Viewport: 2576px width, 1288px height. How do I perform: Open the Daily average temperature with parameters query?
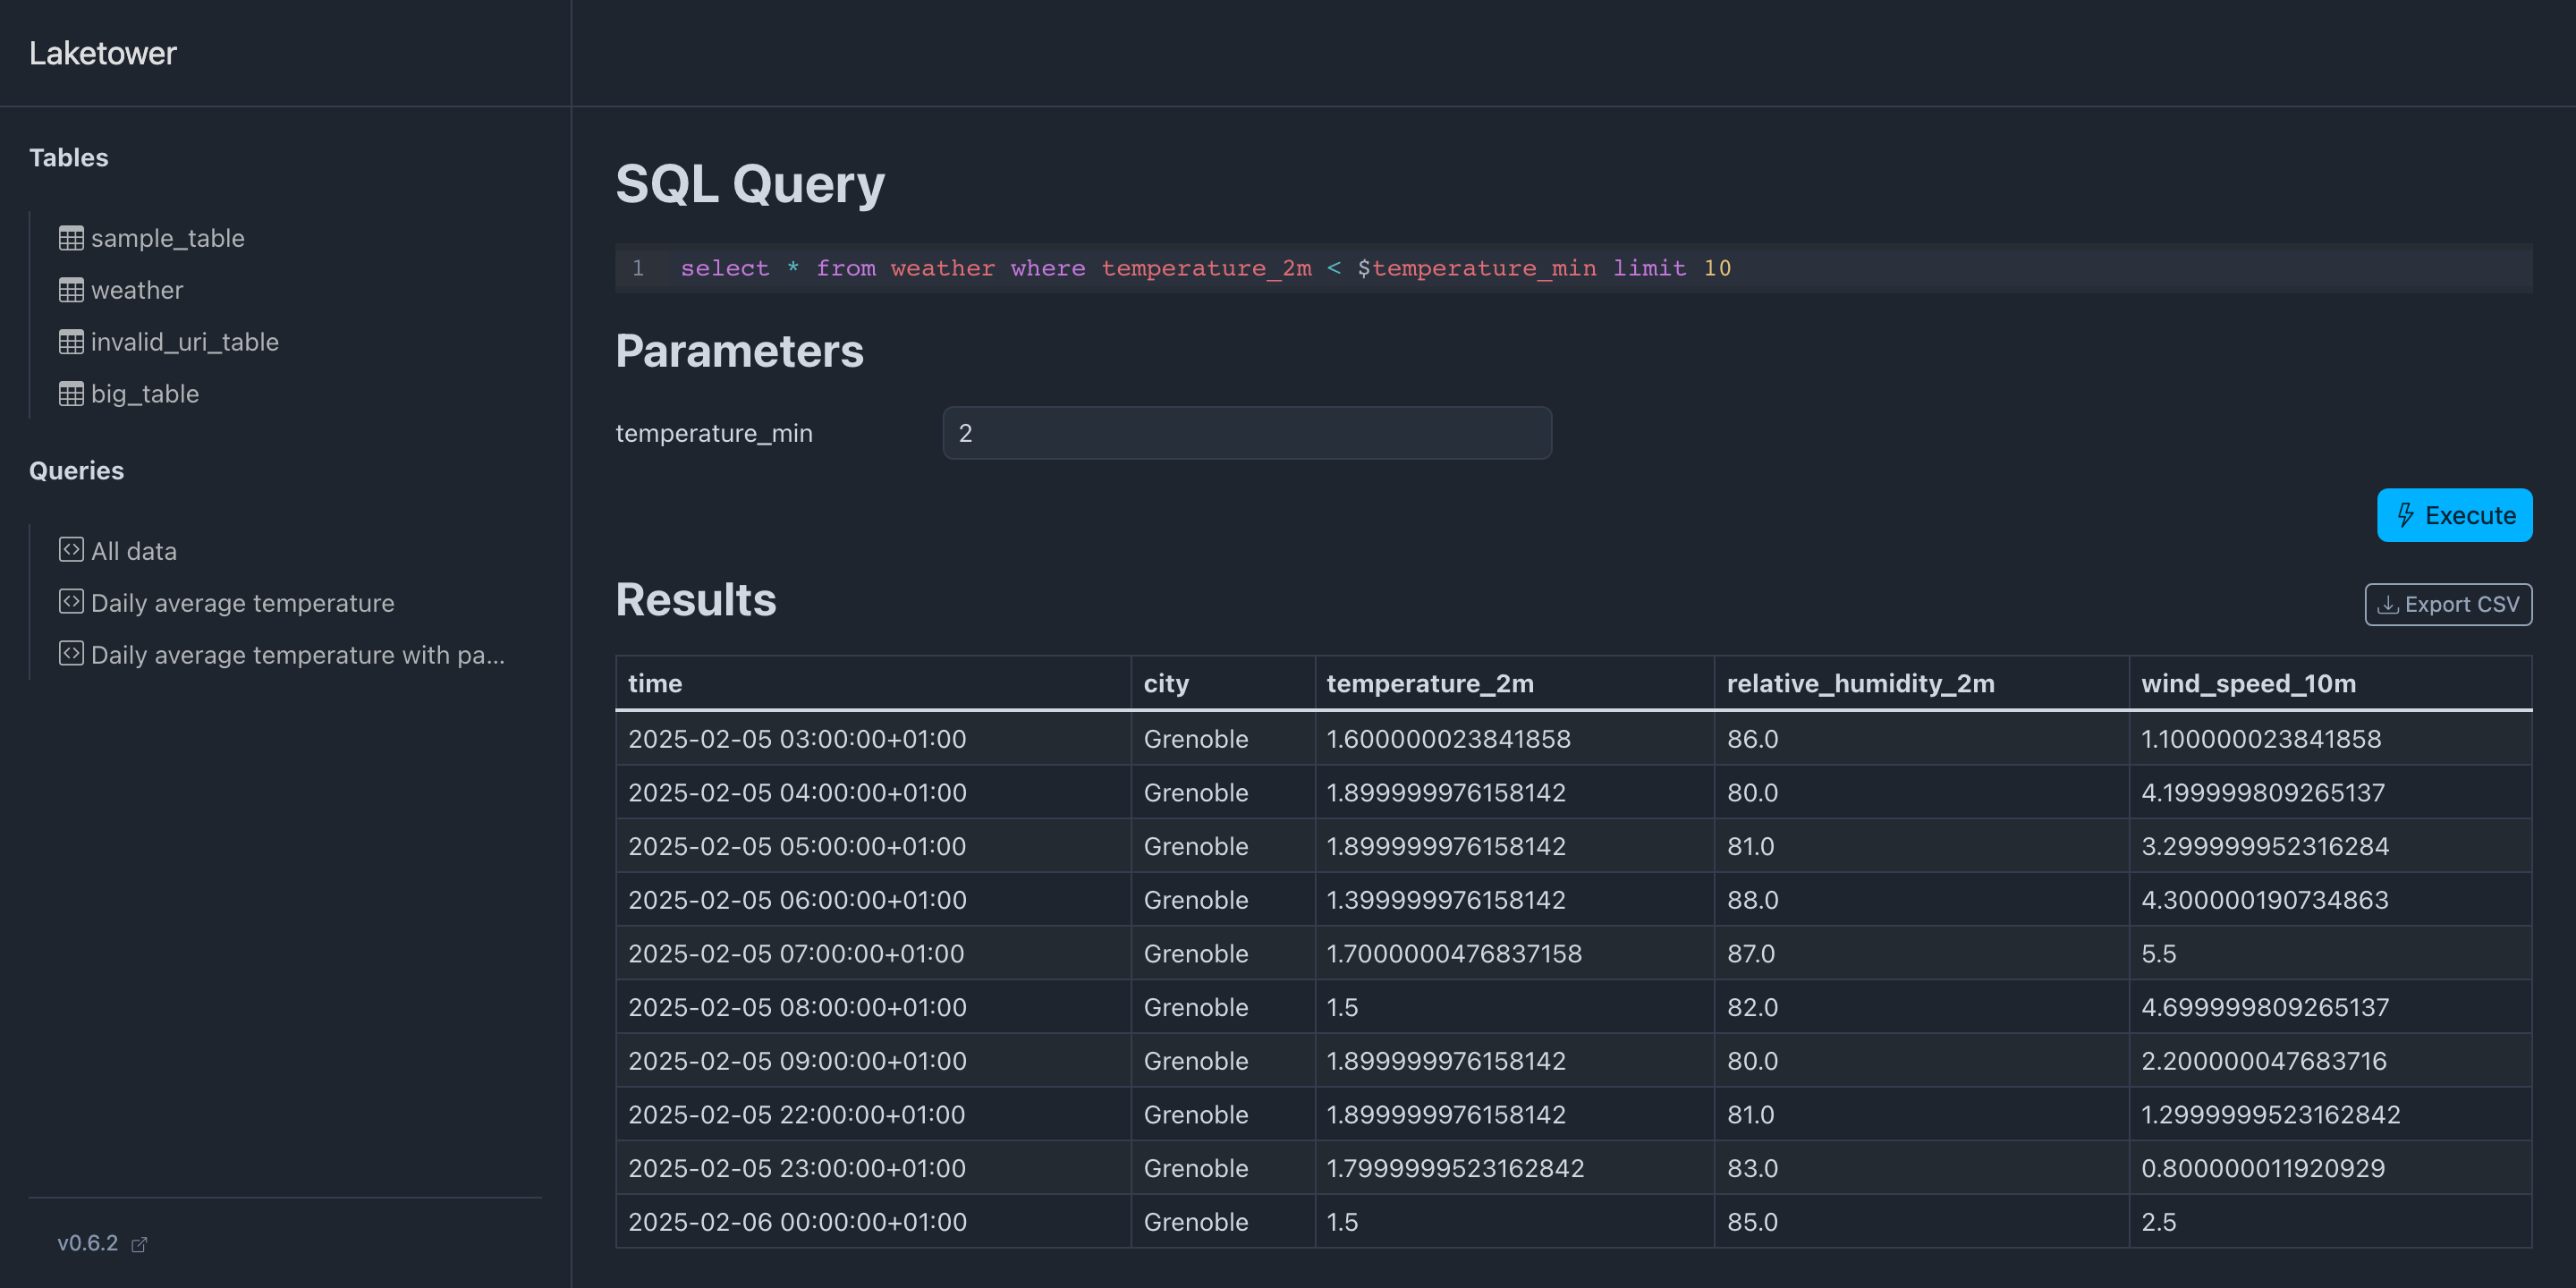coord(297,655)
